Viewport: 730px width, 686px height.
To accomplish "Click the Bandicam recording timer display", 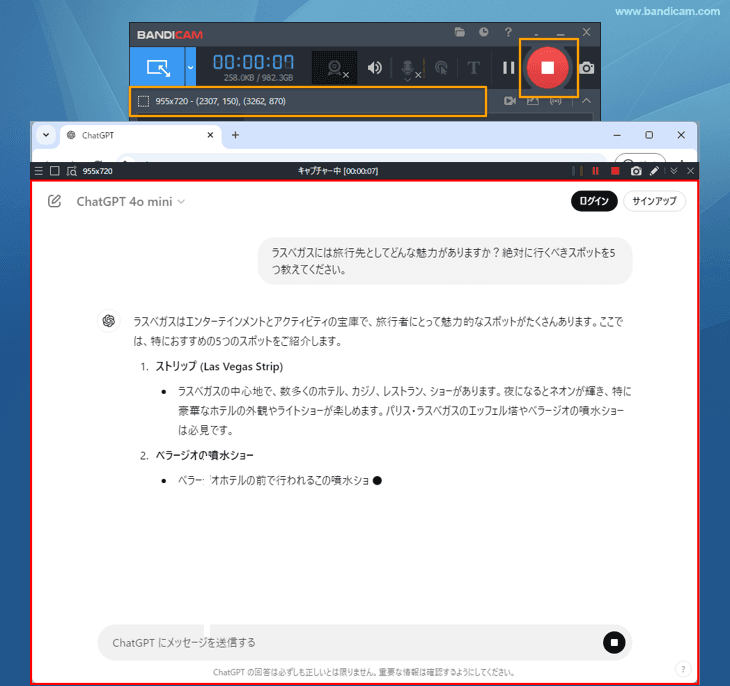I will coord(253,62).
